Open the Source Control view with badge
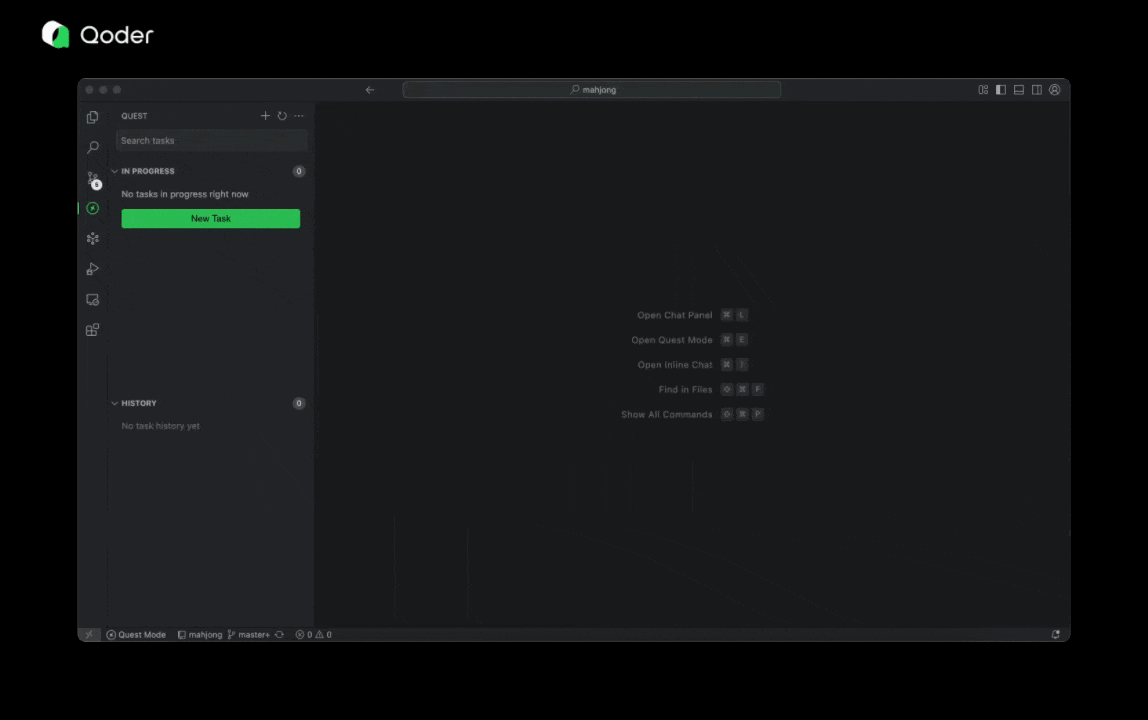 click(x=93, y=179)
